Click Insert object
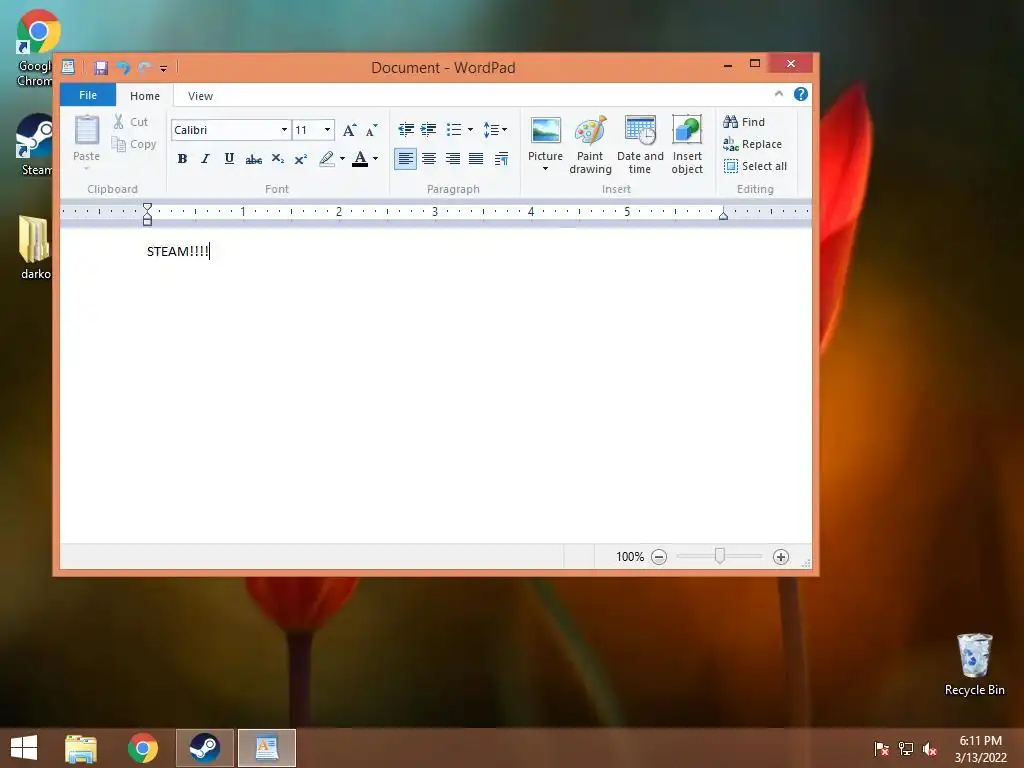The width and height of the screenshot is (1024, 768). click(687, 144)
